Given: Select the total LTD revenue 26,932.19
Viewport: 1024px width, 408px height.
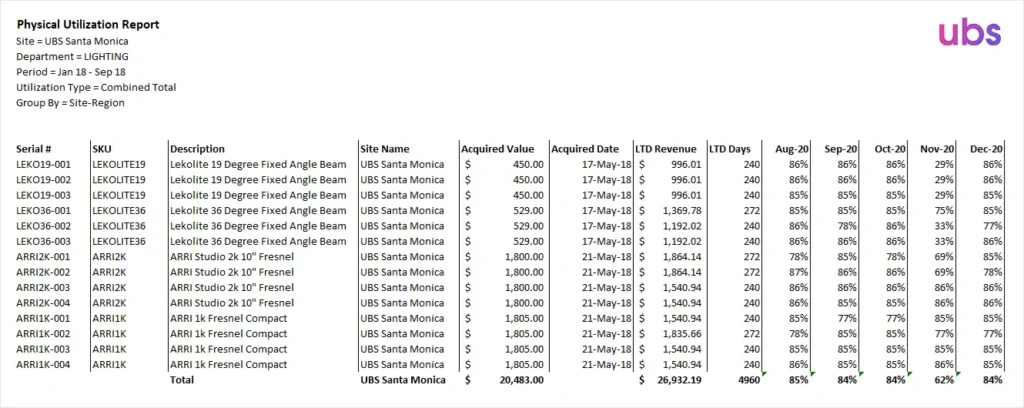Looking at the screenshot, I should pos(680,380).
